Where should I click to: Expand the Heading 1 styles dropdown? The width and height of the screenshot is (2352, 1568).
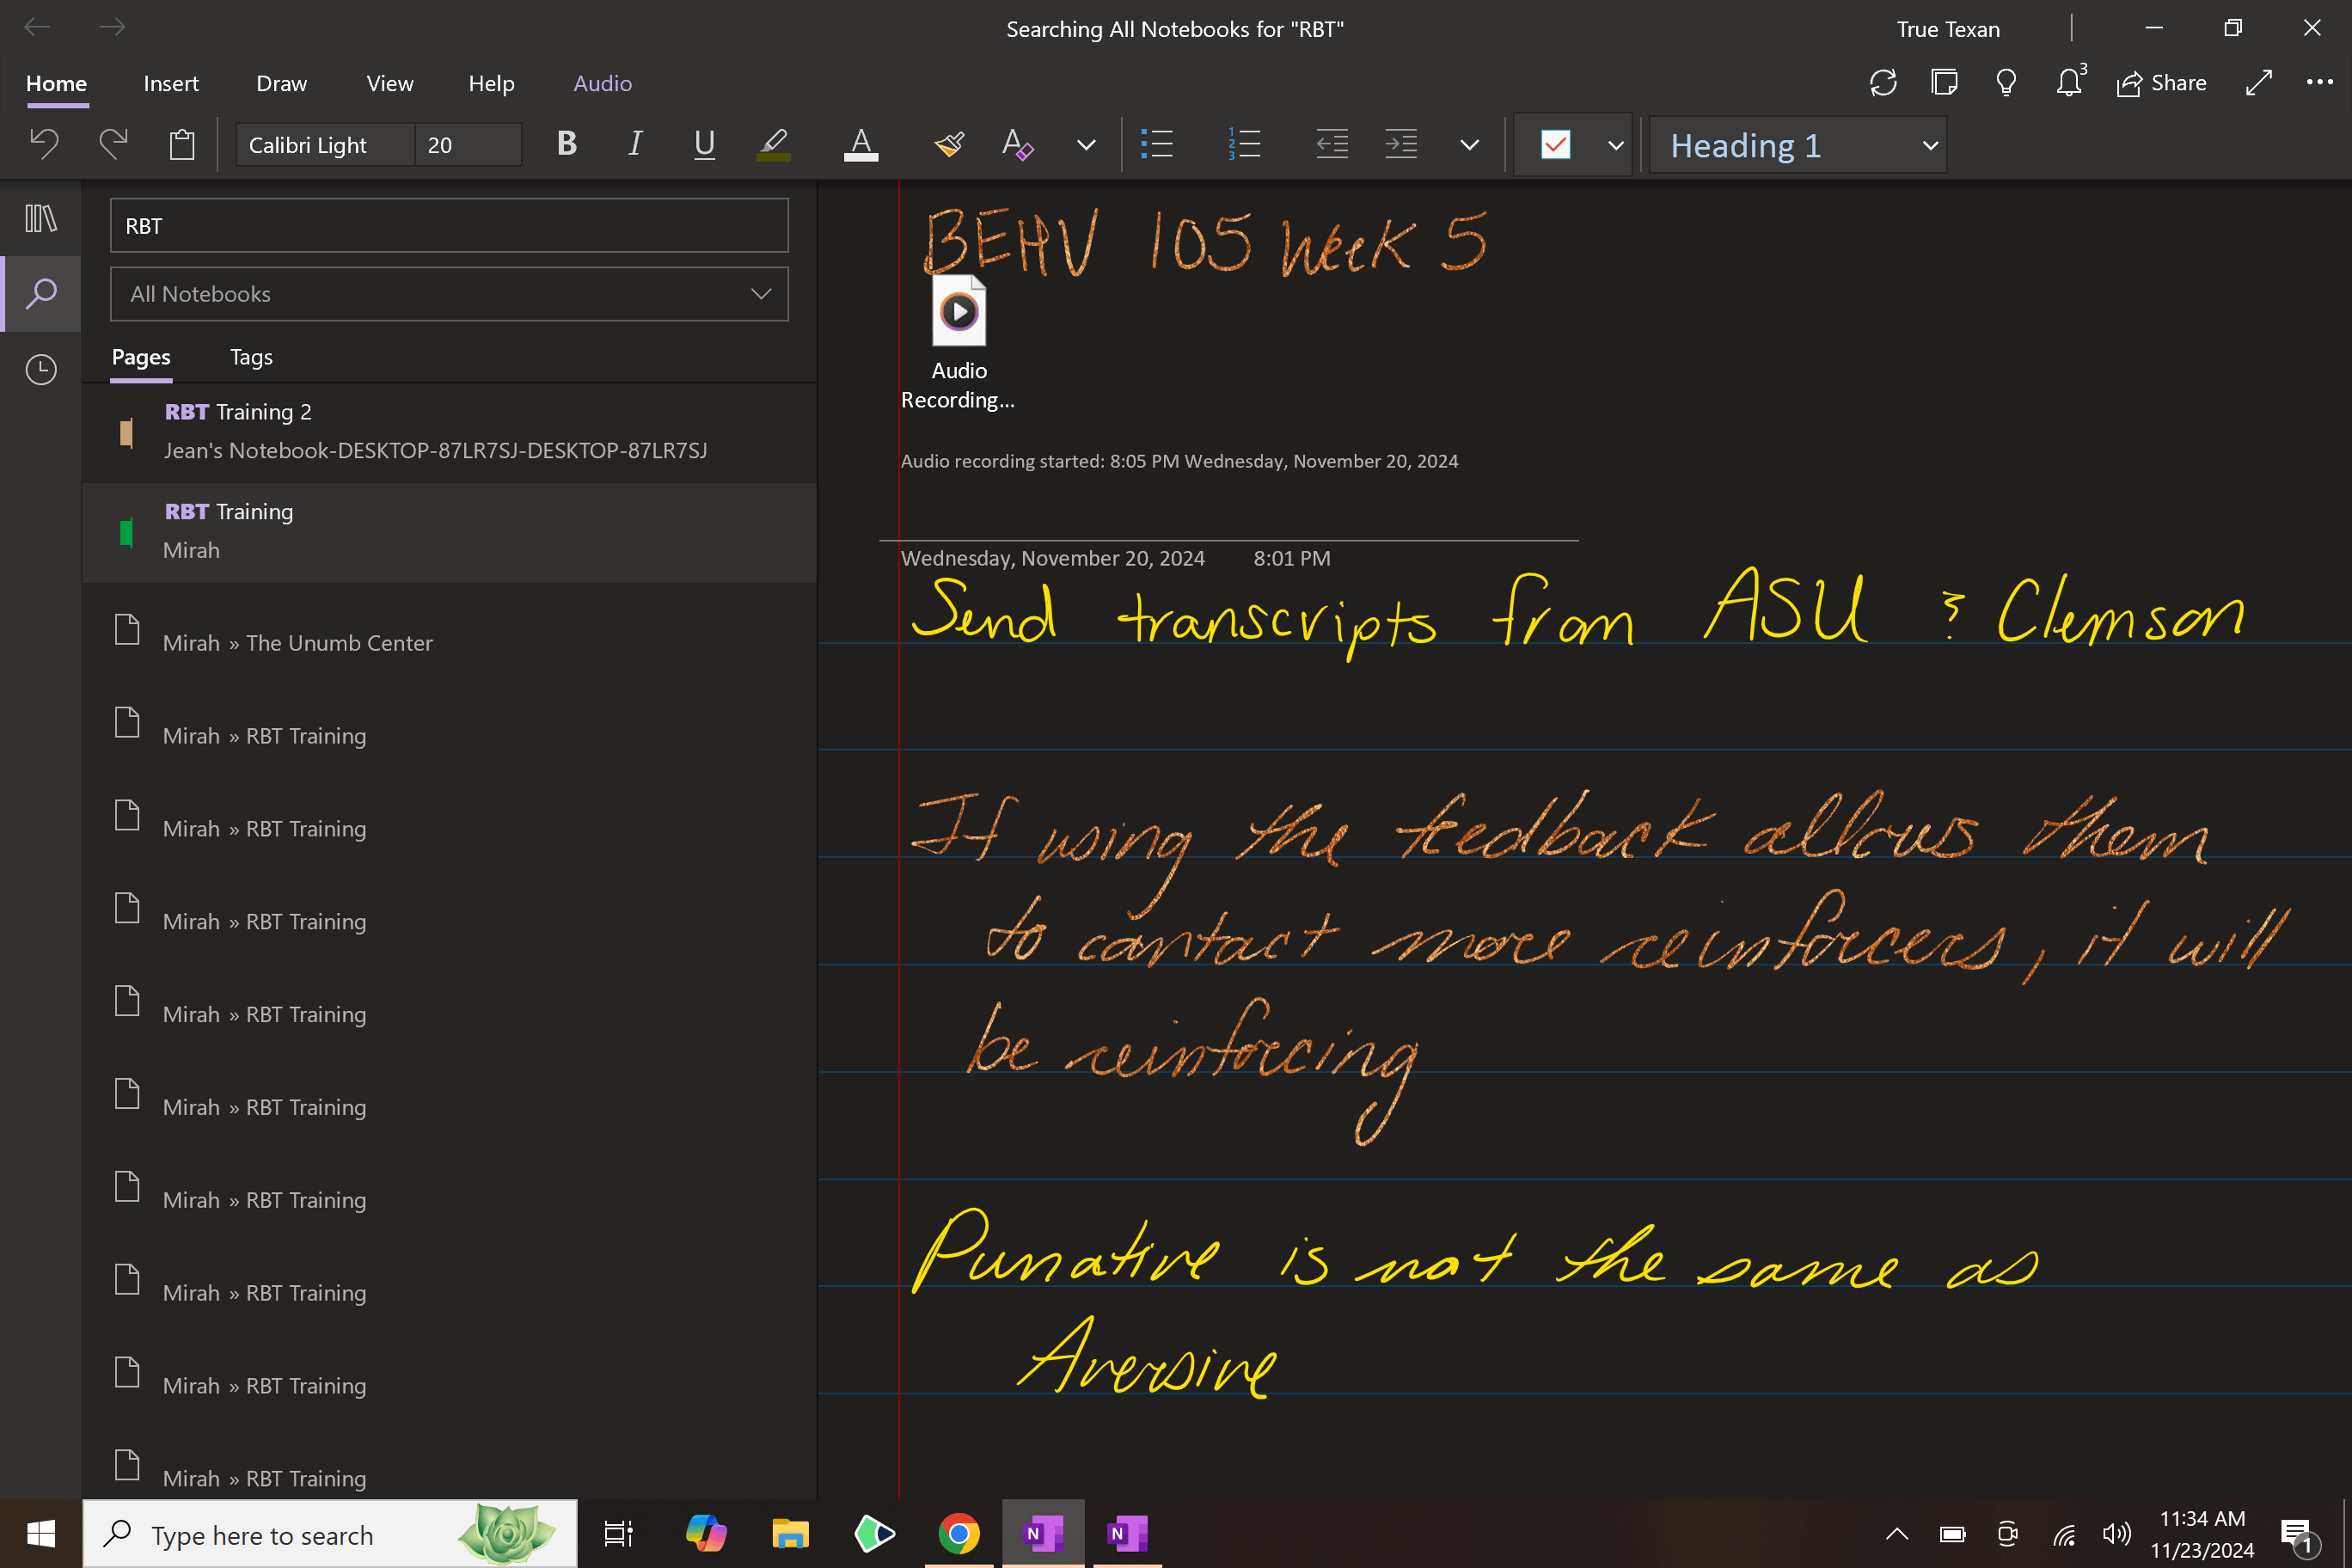point(1930,146)
